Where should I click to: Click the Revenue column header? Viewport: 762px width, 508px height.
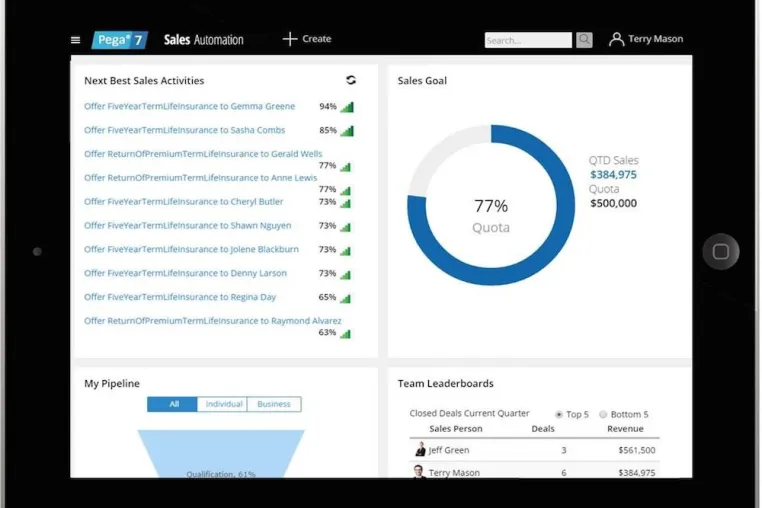[625, 429]
